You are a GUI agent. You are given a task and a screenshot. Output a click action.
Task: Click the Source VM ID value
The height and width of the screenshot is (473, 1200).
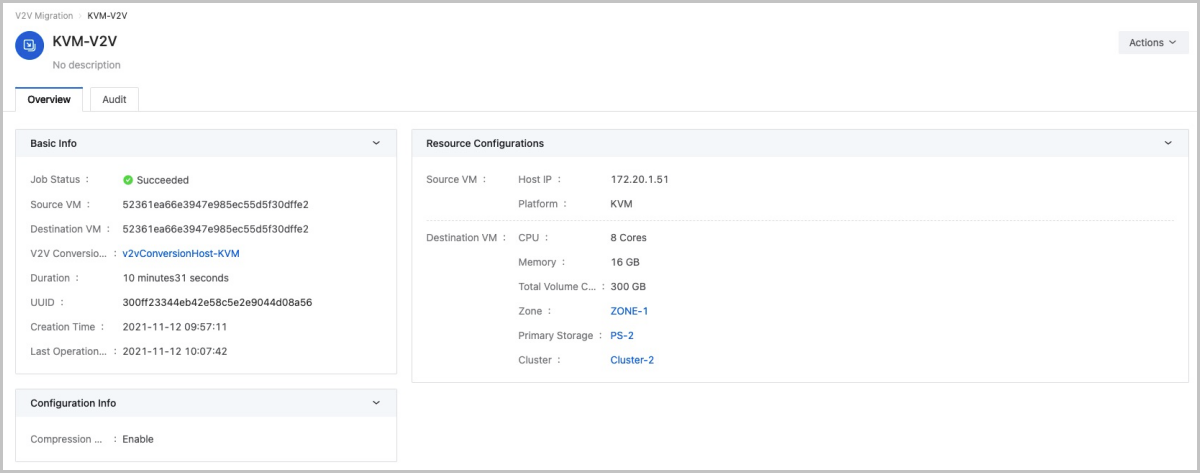[x=215, y=204]
